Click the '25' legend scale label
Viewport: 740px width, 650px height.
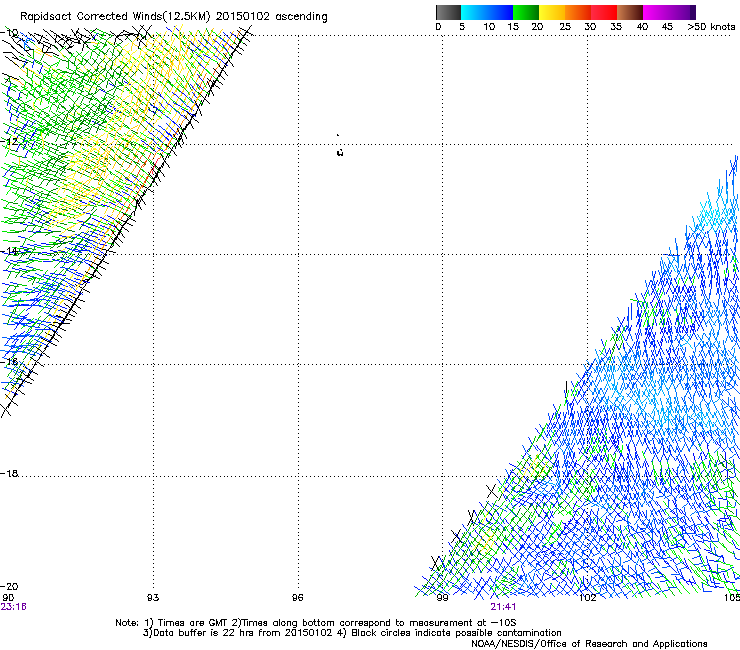tap(565, 27)
